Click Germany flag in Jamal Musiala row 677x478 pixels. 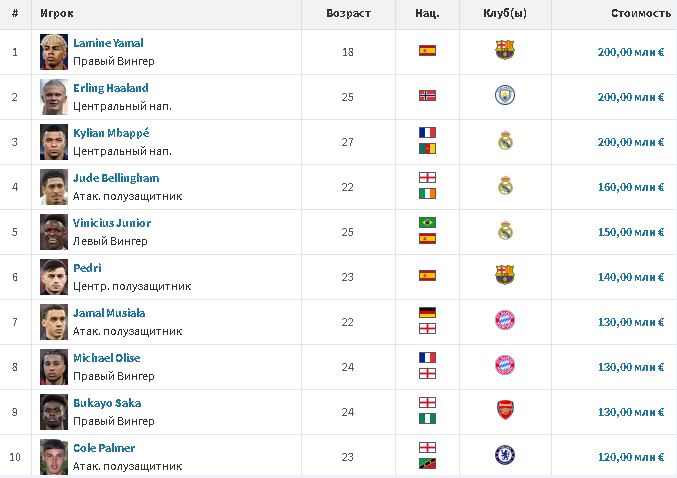tap(427, 312)
